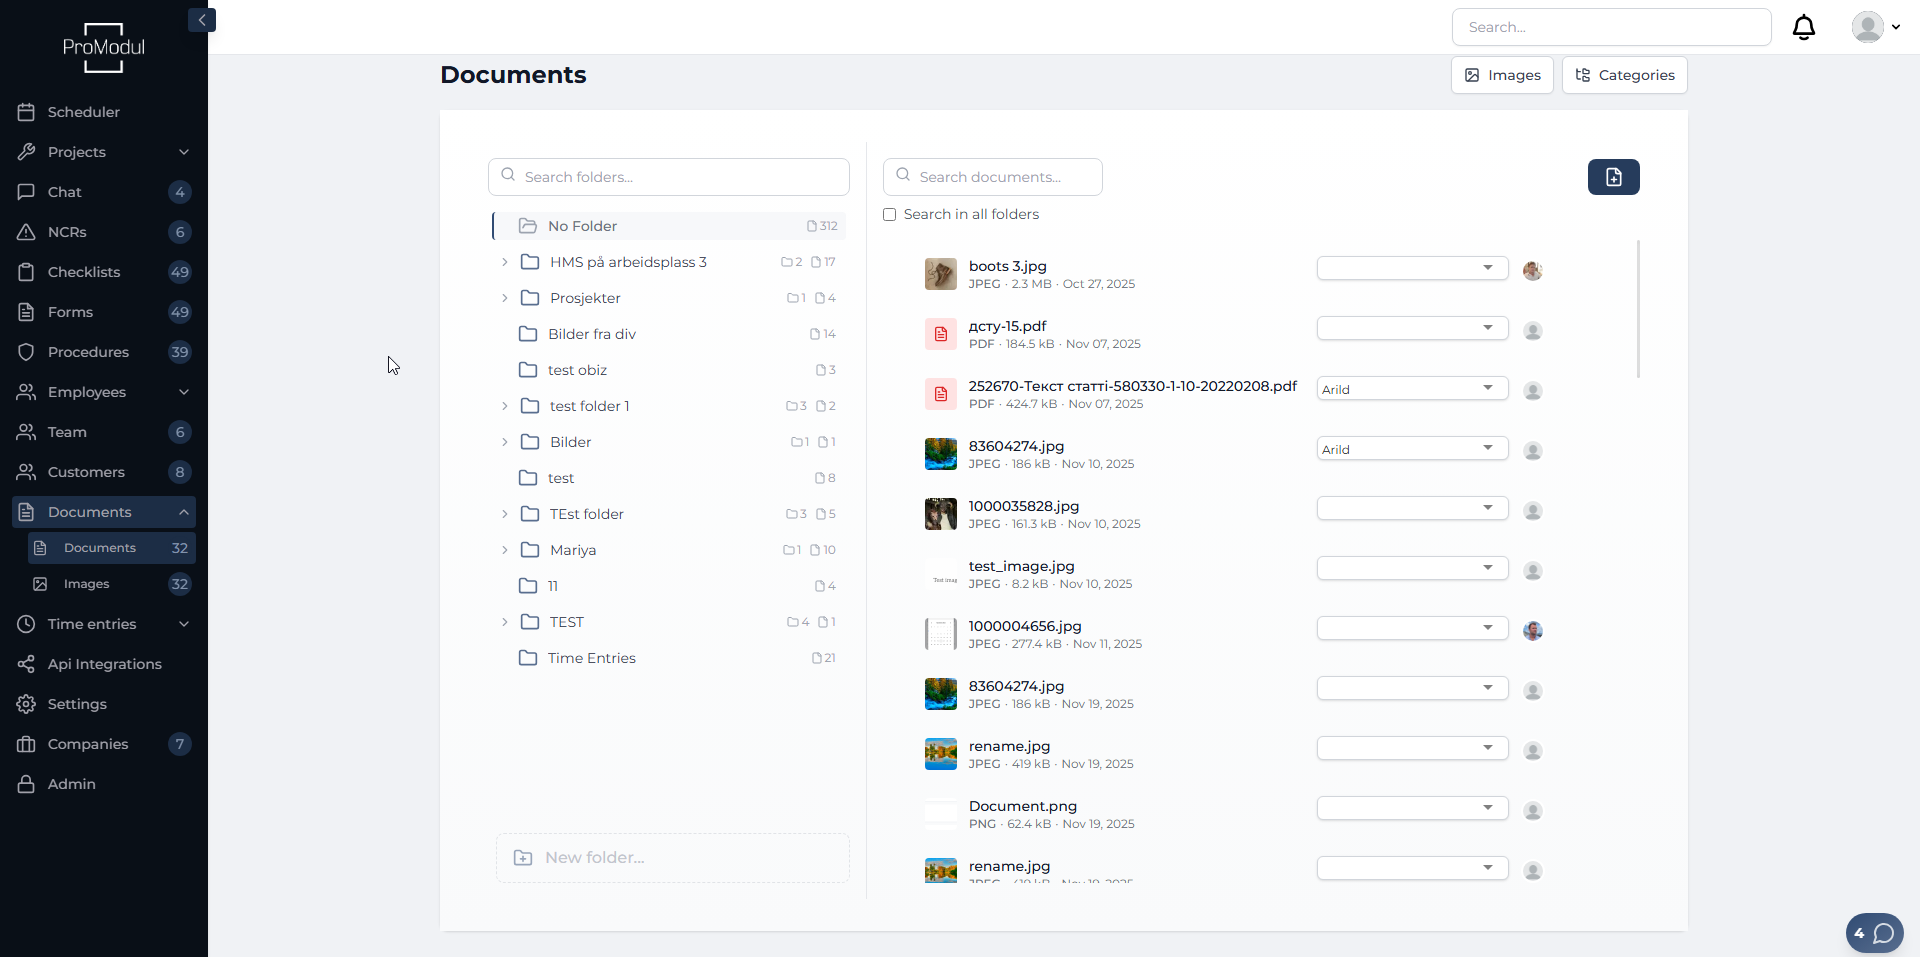Click the user avatar next to boots 3.jpg
1920x957 pixels.
pos(1532,271)
